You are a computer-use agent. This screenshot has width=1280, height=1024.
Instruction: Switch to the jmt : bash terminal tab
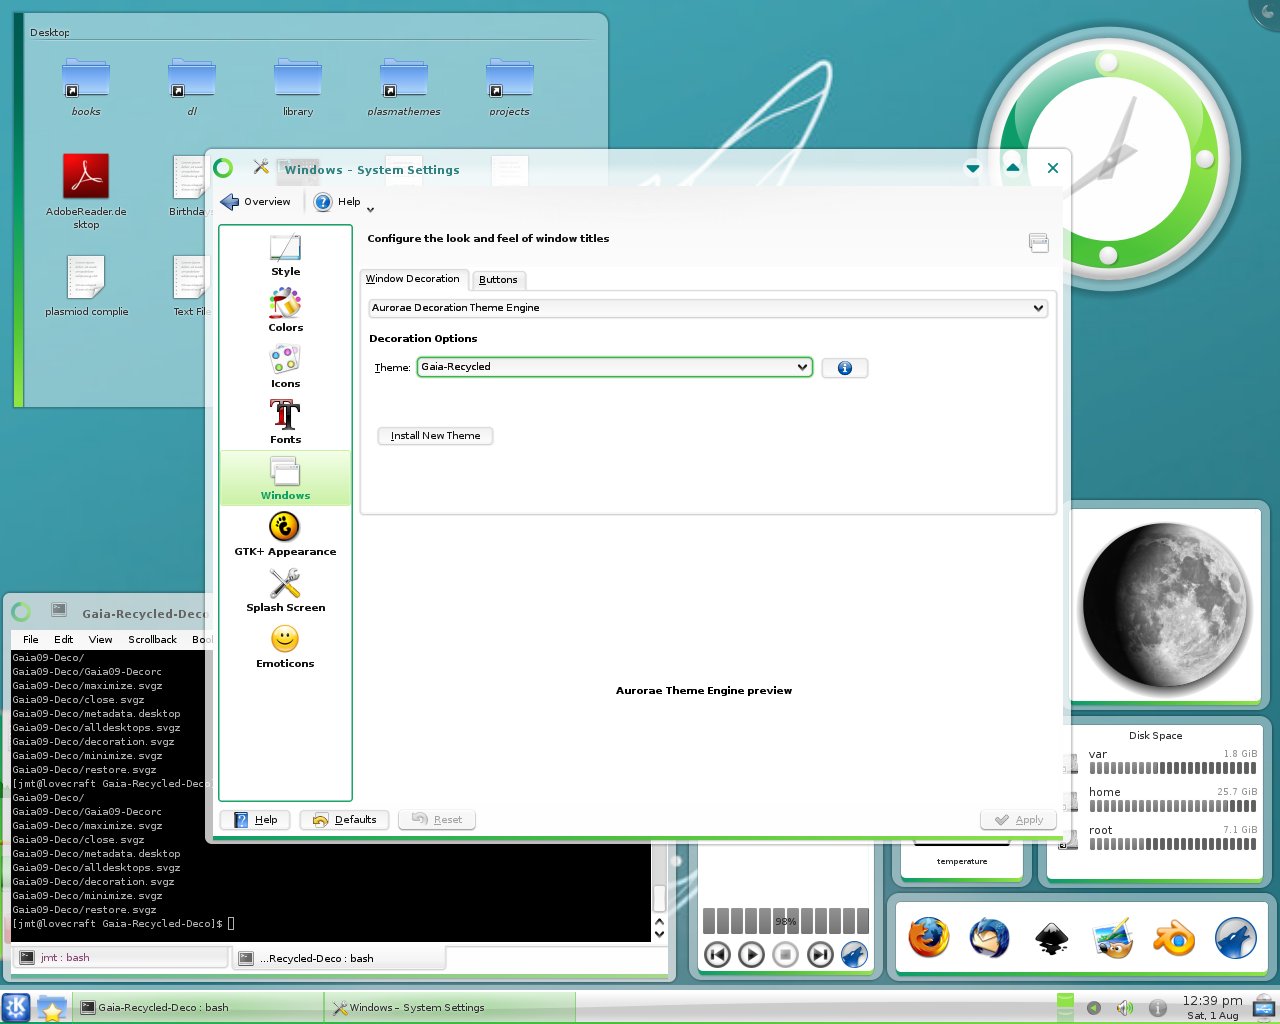(120, 957)
